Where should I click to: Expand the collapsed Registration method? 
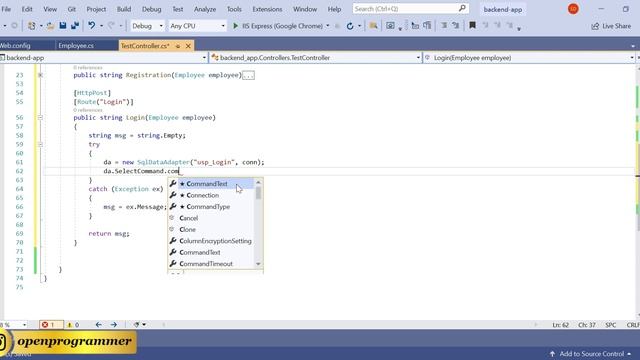click(x=40, y=75)
